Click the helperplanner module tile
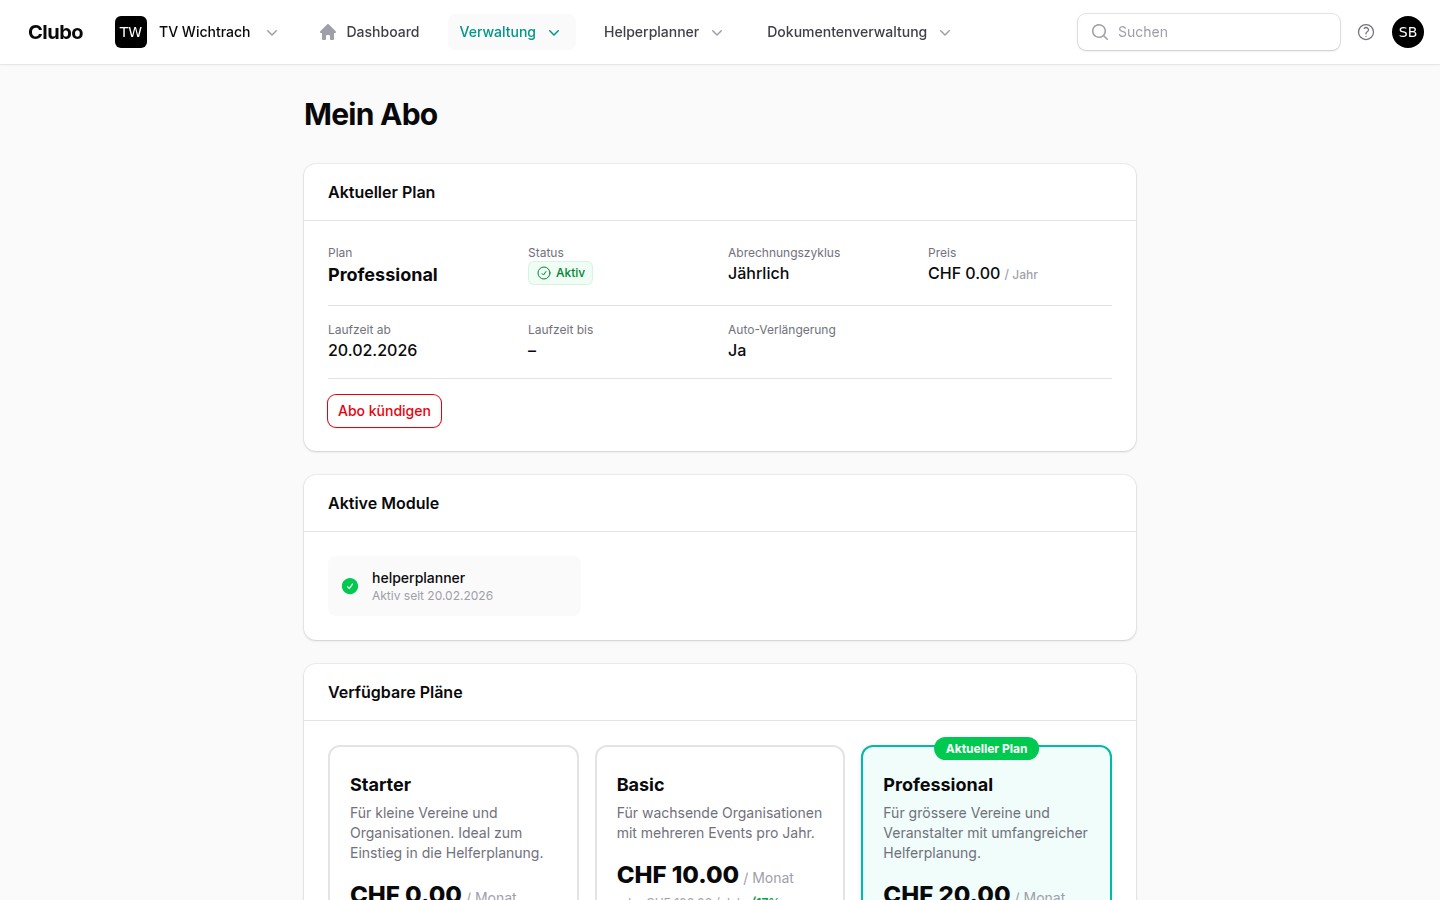The image size is (1440, 900). pos(455,586)
